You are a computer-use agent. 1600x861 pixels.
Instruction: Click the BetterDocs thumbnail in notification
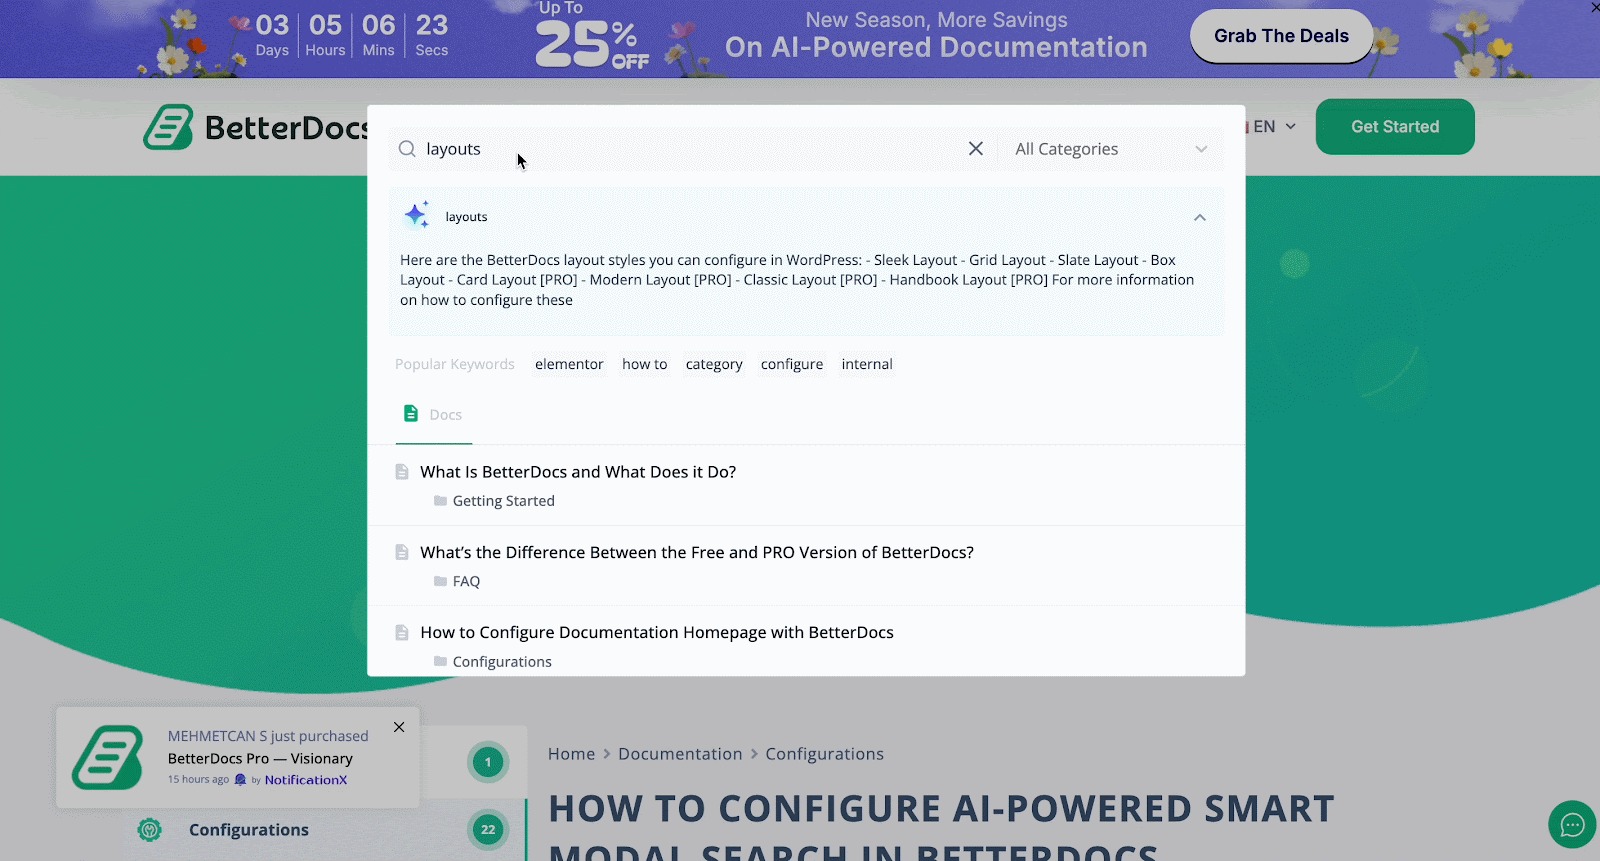(108, 758)
